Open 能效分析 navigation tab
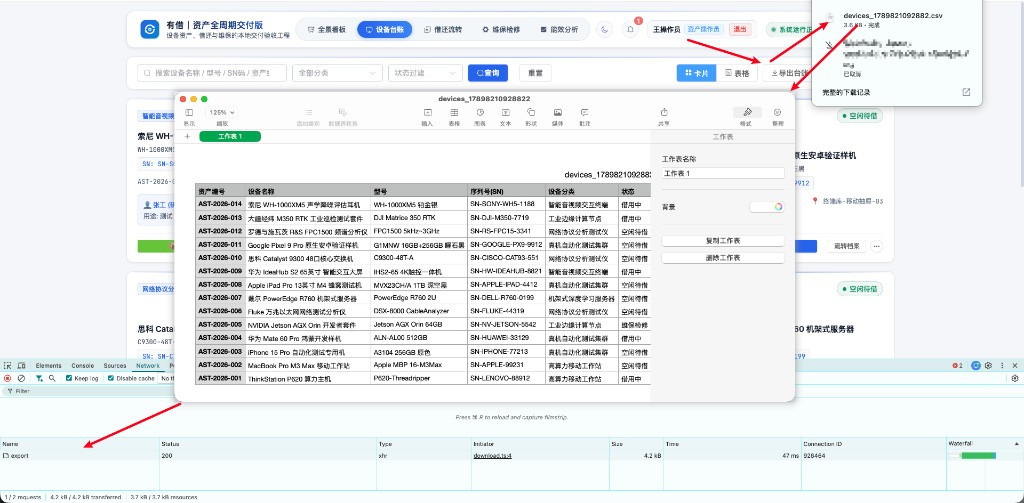1024x503 pixels. 560,29
